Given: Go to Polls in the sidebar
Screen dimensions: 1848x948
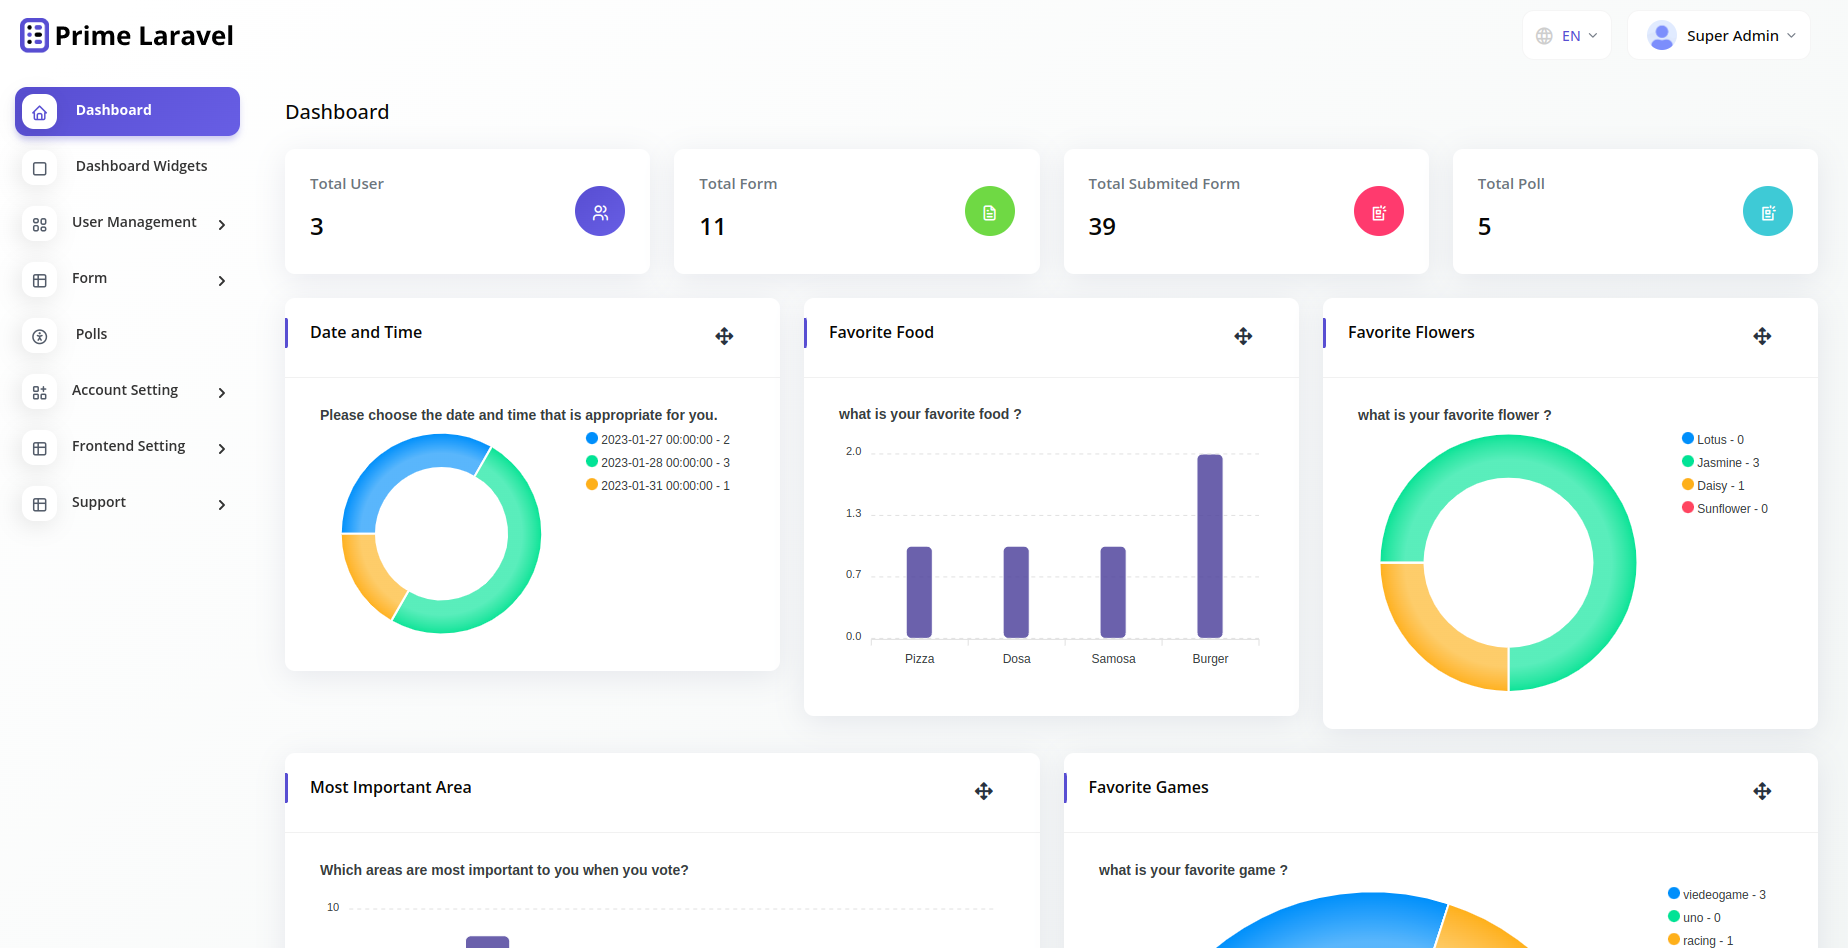Looking at the screenshot, I should tap(91, 335).
